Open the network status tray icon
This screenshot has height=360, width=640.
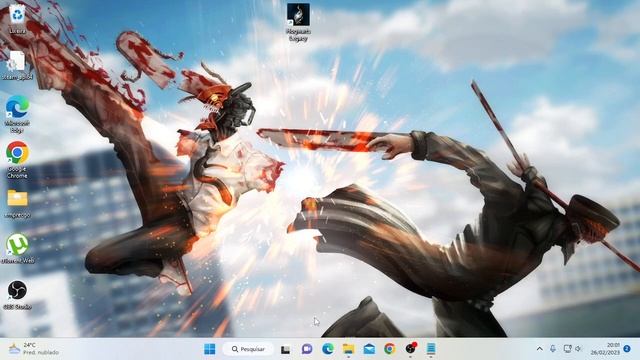pos(567,349)
